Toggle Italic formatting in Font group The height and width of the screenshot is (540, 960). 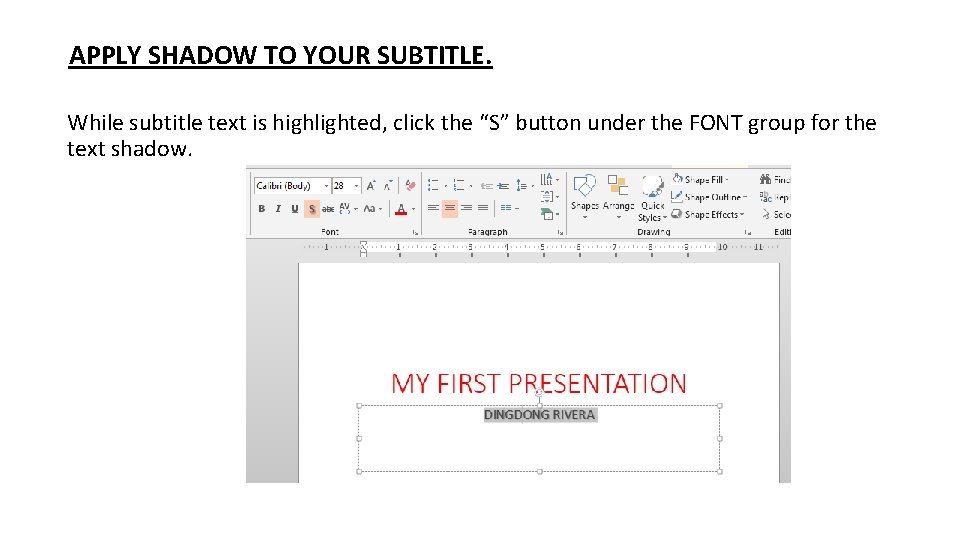pyautogui.click(x=278, y=209)
